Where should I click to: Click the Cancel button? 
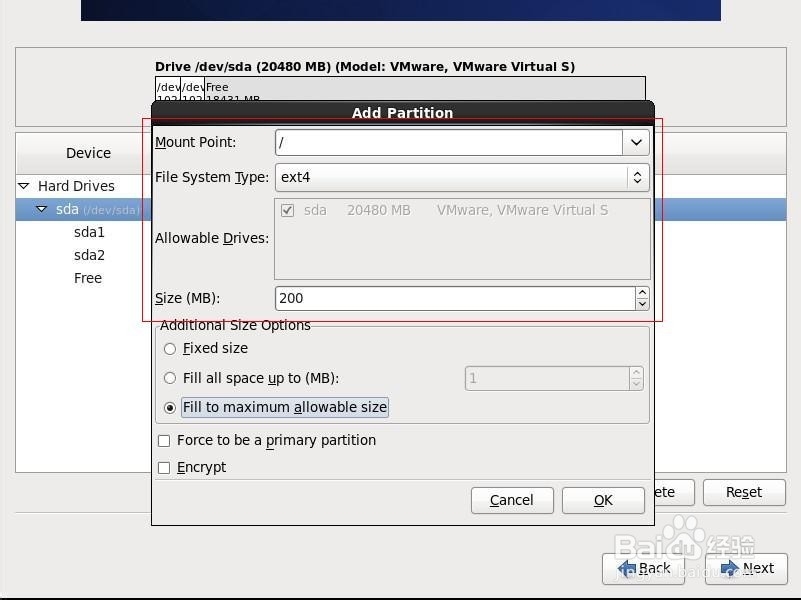[x=512, y=500]
